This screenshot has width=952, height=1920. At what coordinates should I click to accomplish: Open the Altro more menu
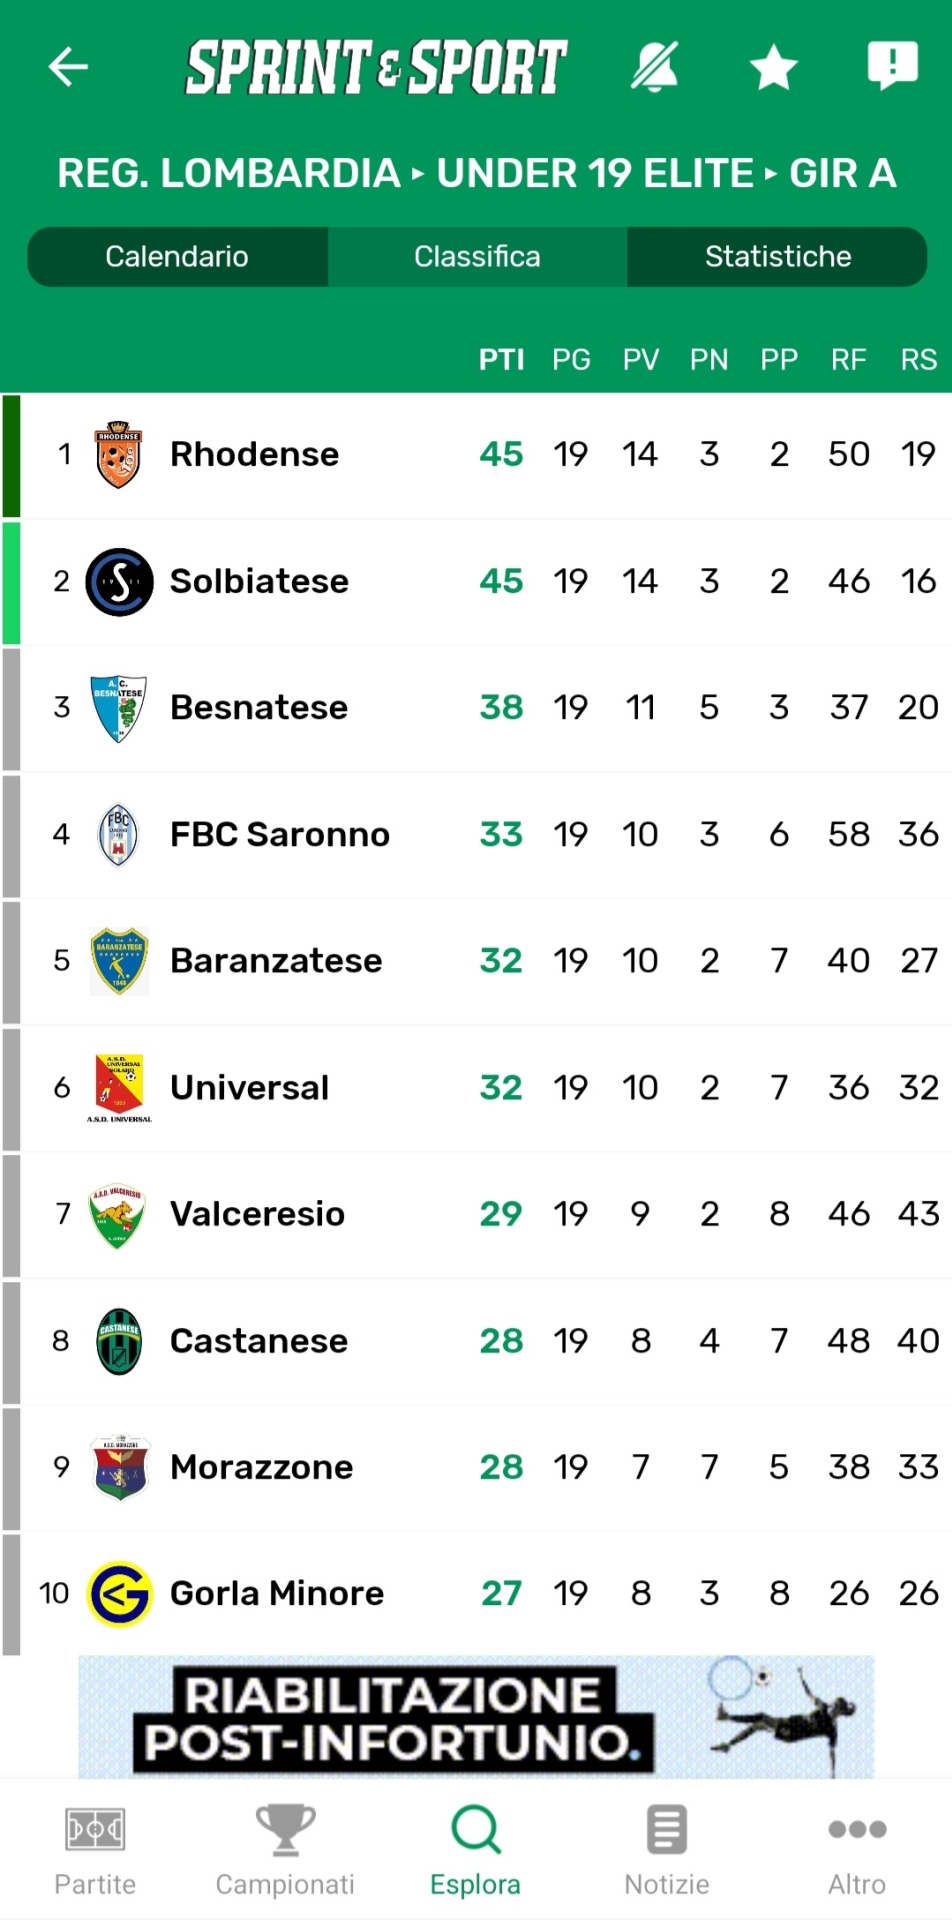(x=857, y=1850)
